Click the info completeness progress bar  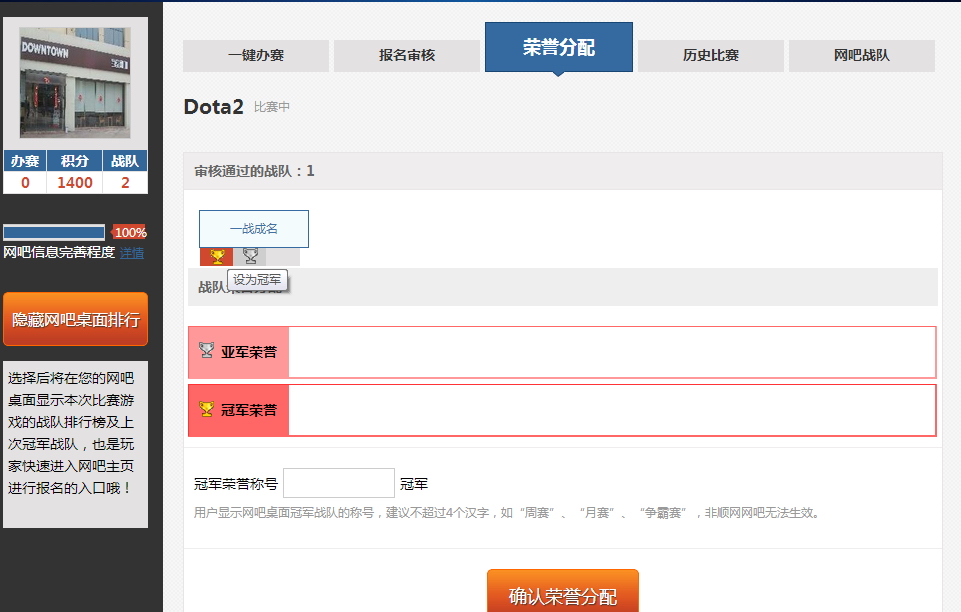pyautogui.click(x=54, y=232)
